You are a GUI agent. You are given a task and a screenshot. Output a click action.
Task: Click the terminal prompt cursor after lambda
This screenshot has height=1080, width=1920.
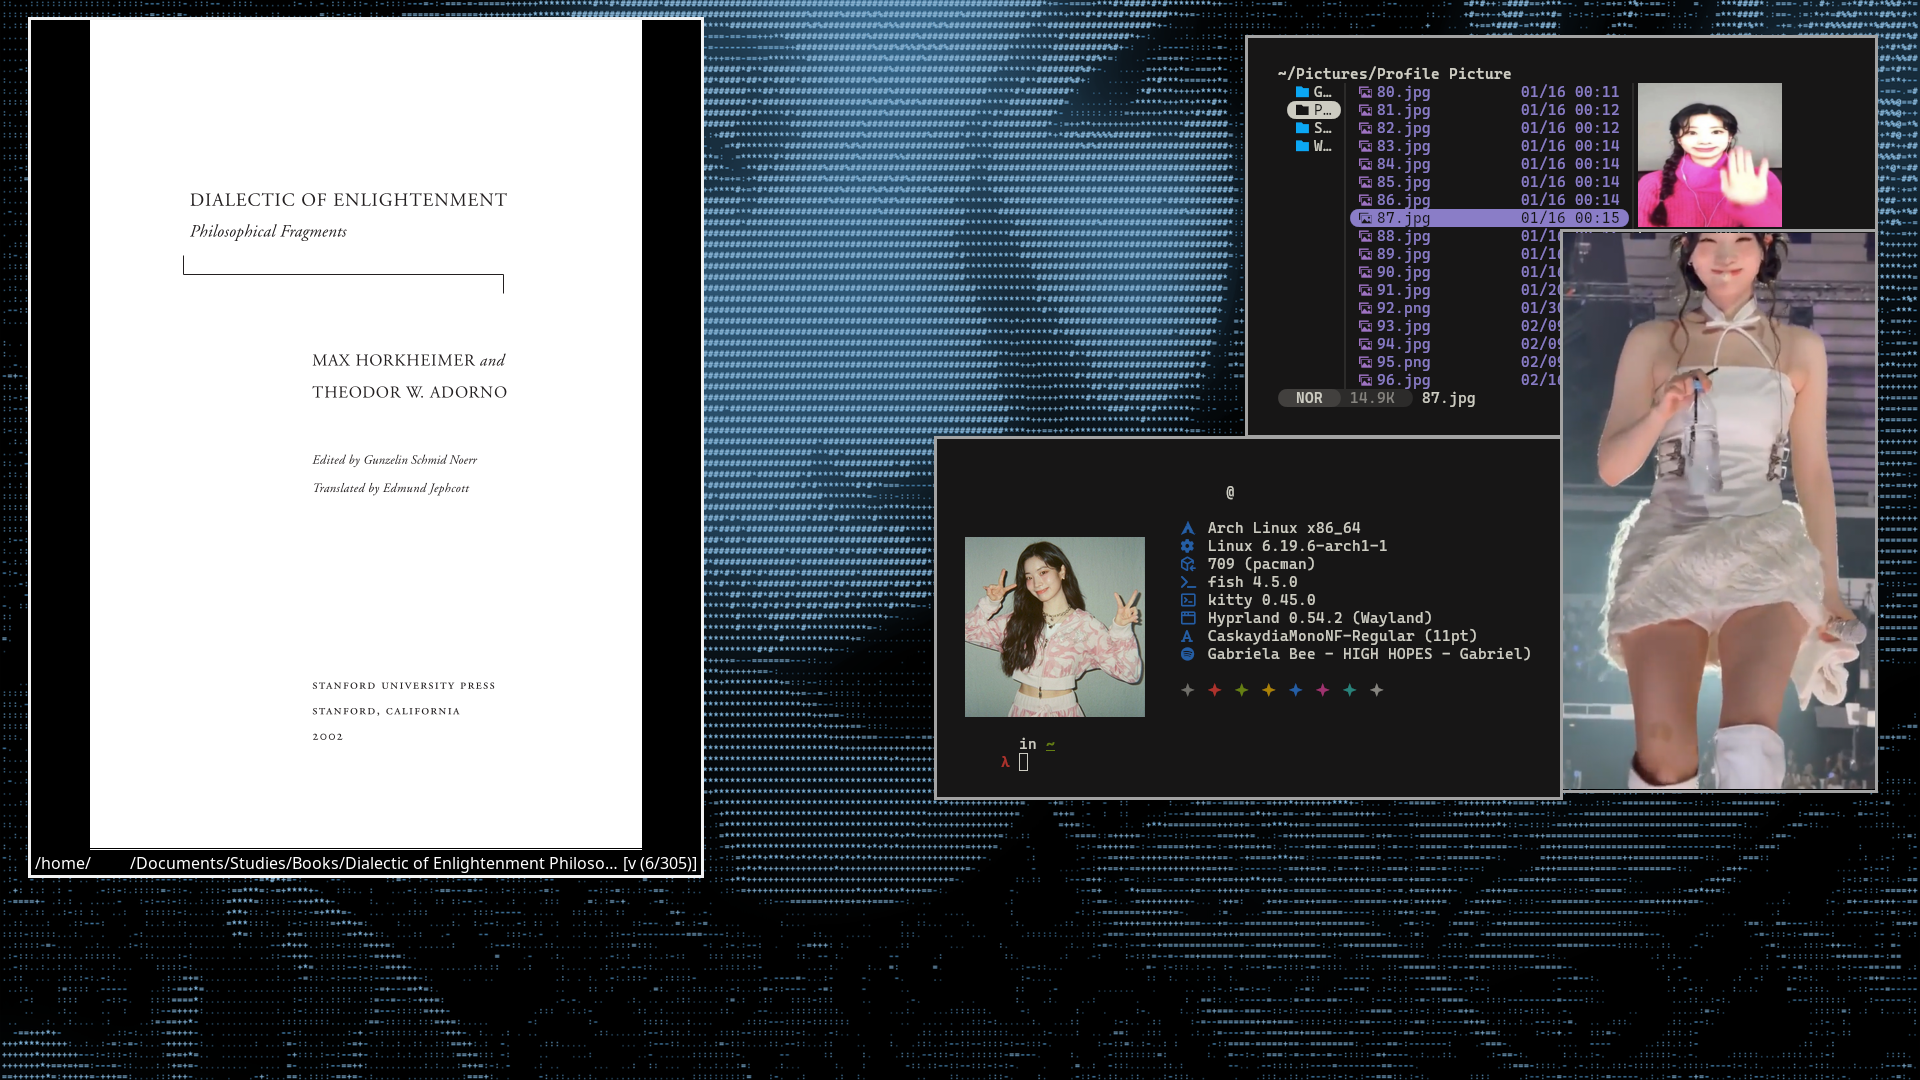click(x=1023, y=763)
